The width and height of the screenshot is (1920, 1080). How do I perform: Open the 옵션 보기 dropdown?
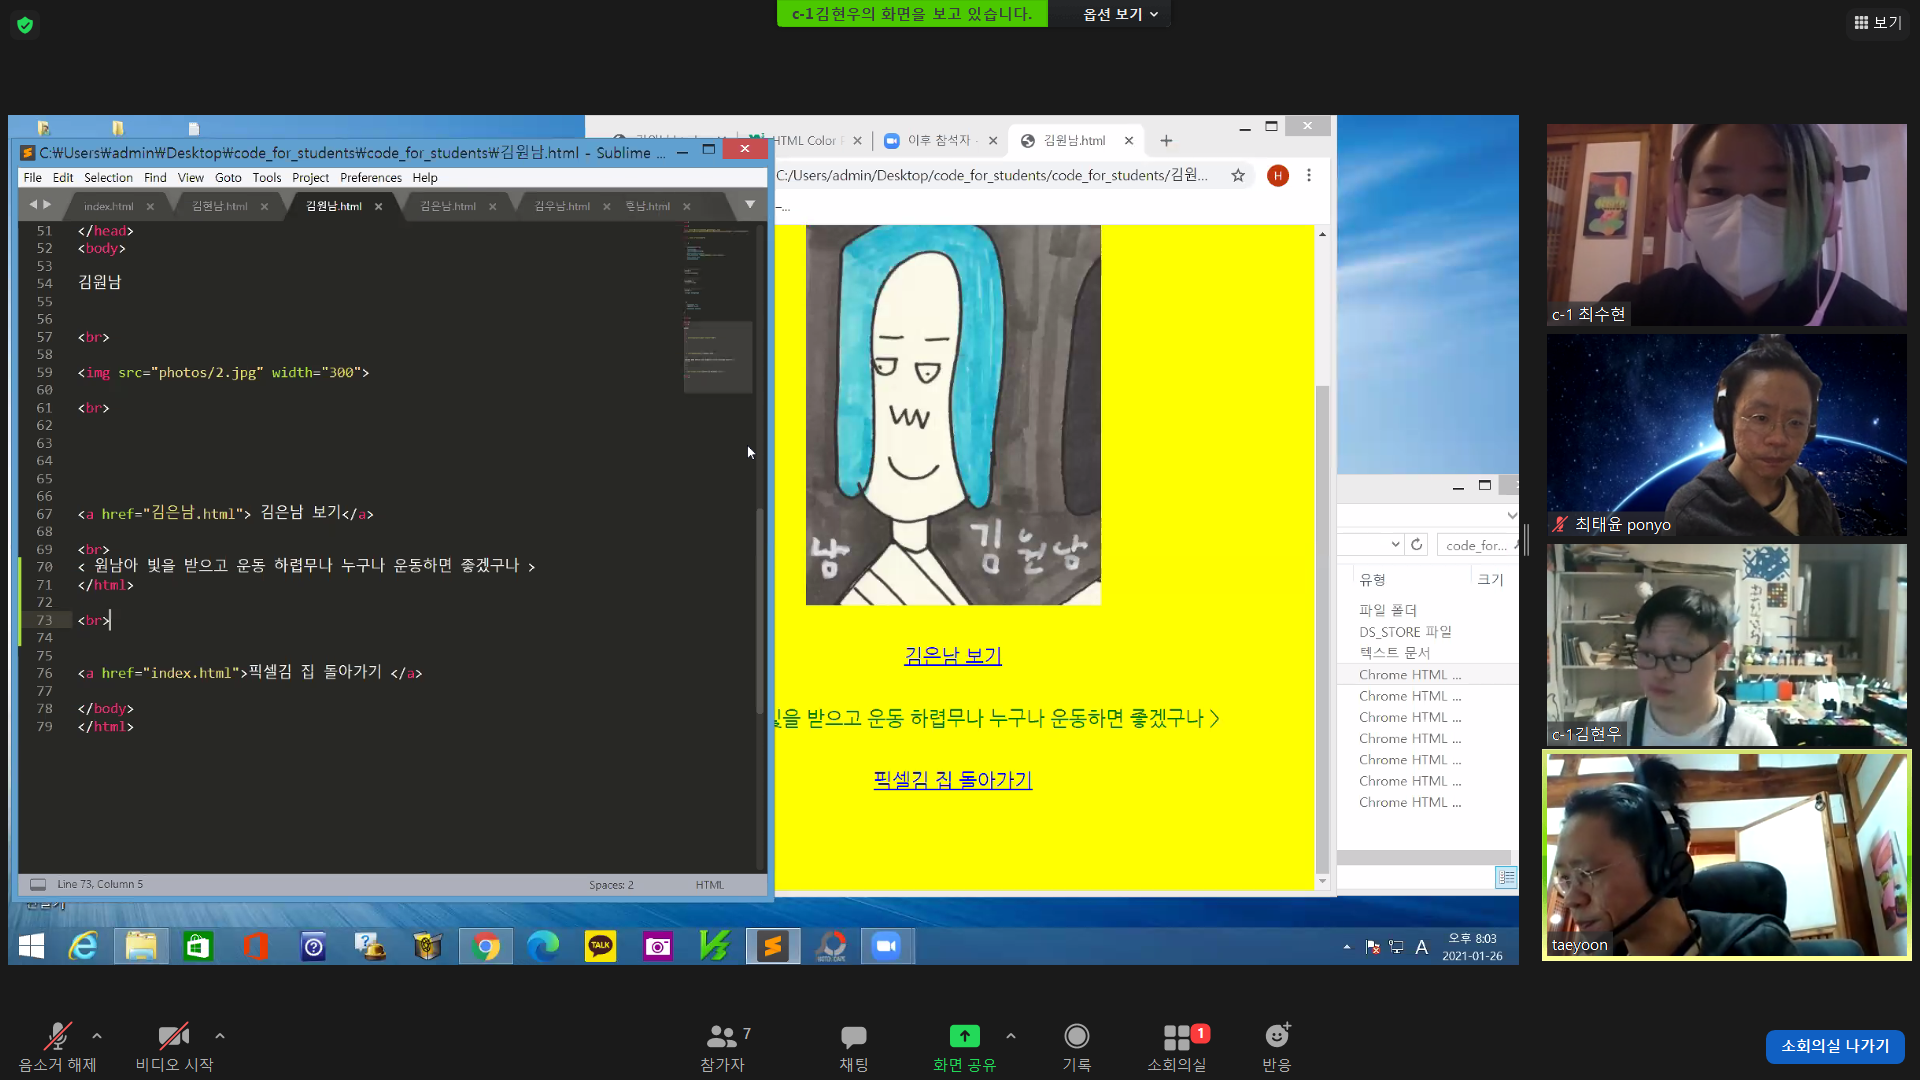[x=1120, y=14]
